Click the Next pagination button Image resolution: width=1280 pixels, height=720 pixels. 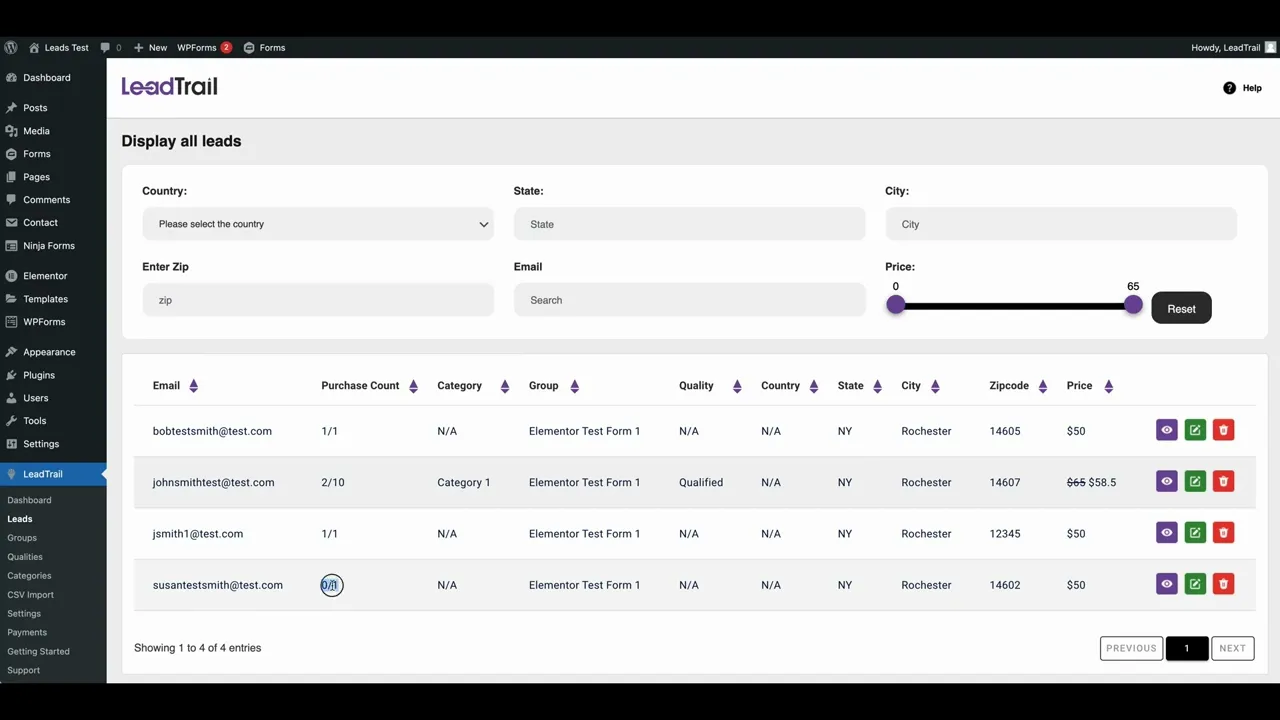[x=1232, y=648]
